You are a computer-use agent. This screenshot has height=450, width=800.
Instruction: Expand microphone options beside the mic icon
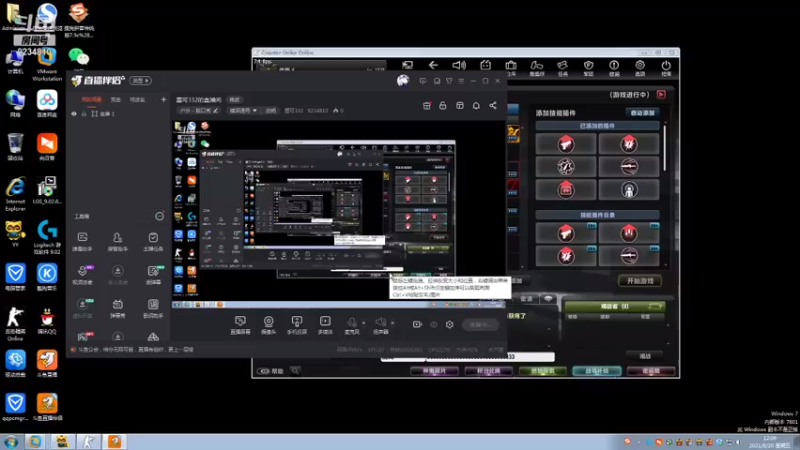click(x=363, y=322)
